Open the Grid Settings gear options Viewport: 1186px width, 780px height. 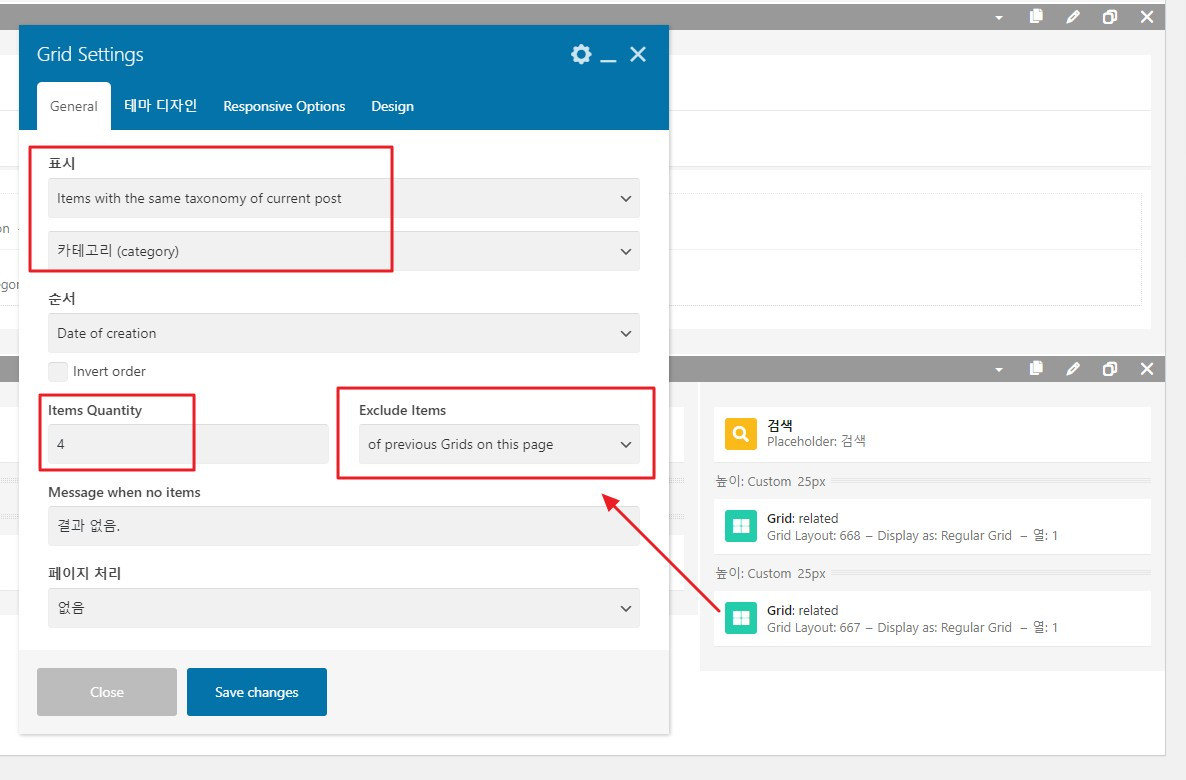tap(581, 54)
